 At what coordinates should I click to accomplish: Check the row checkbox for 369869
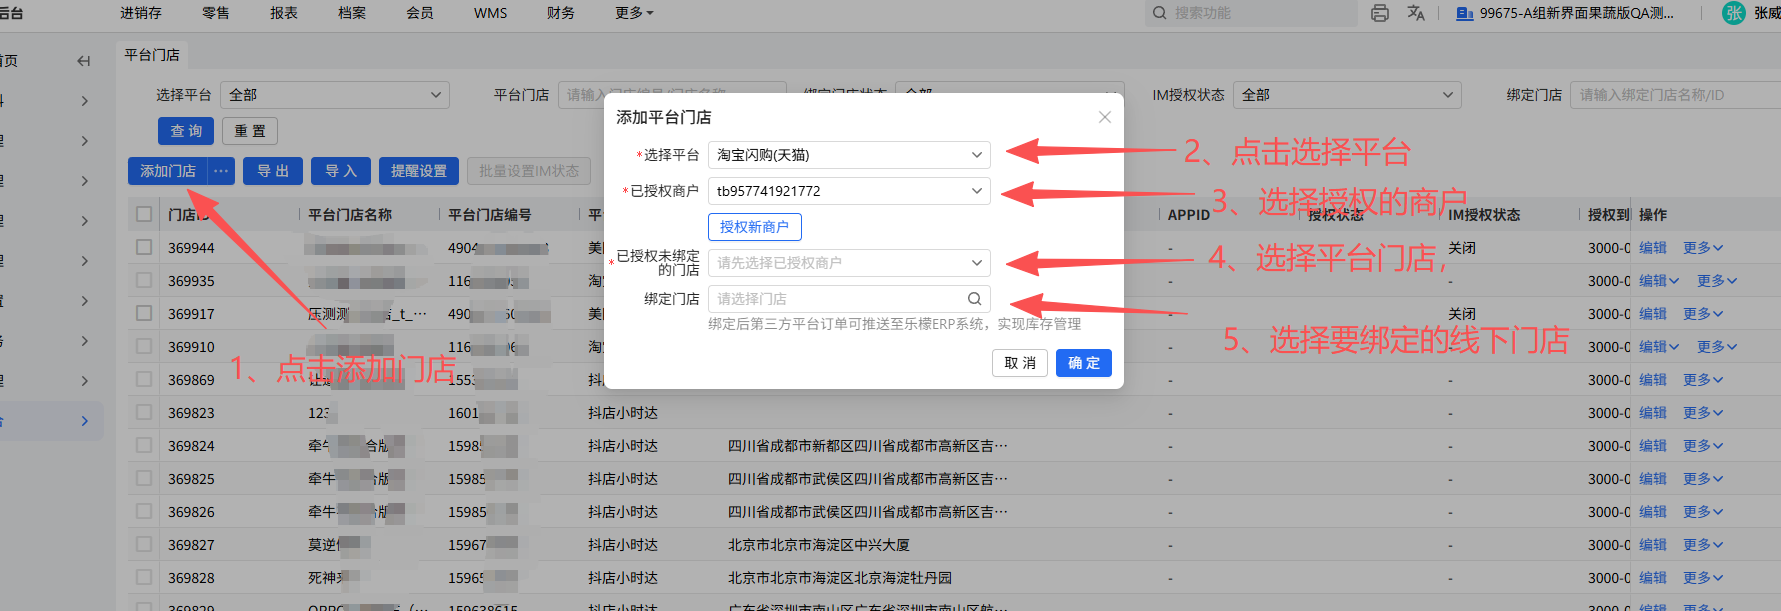coord(144,379)
